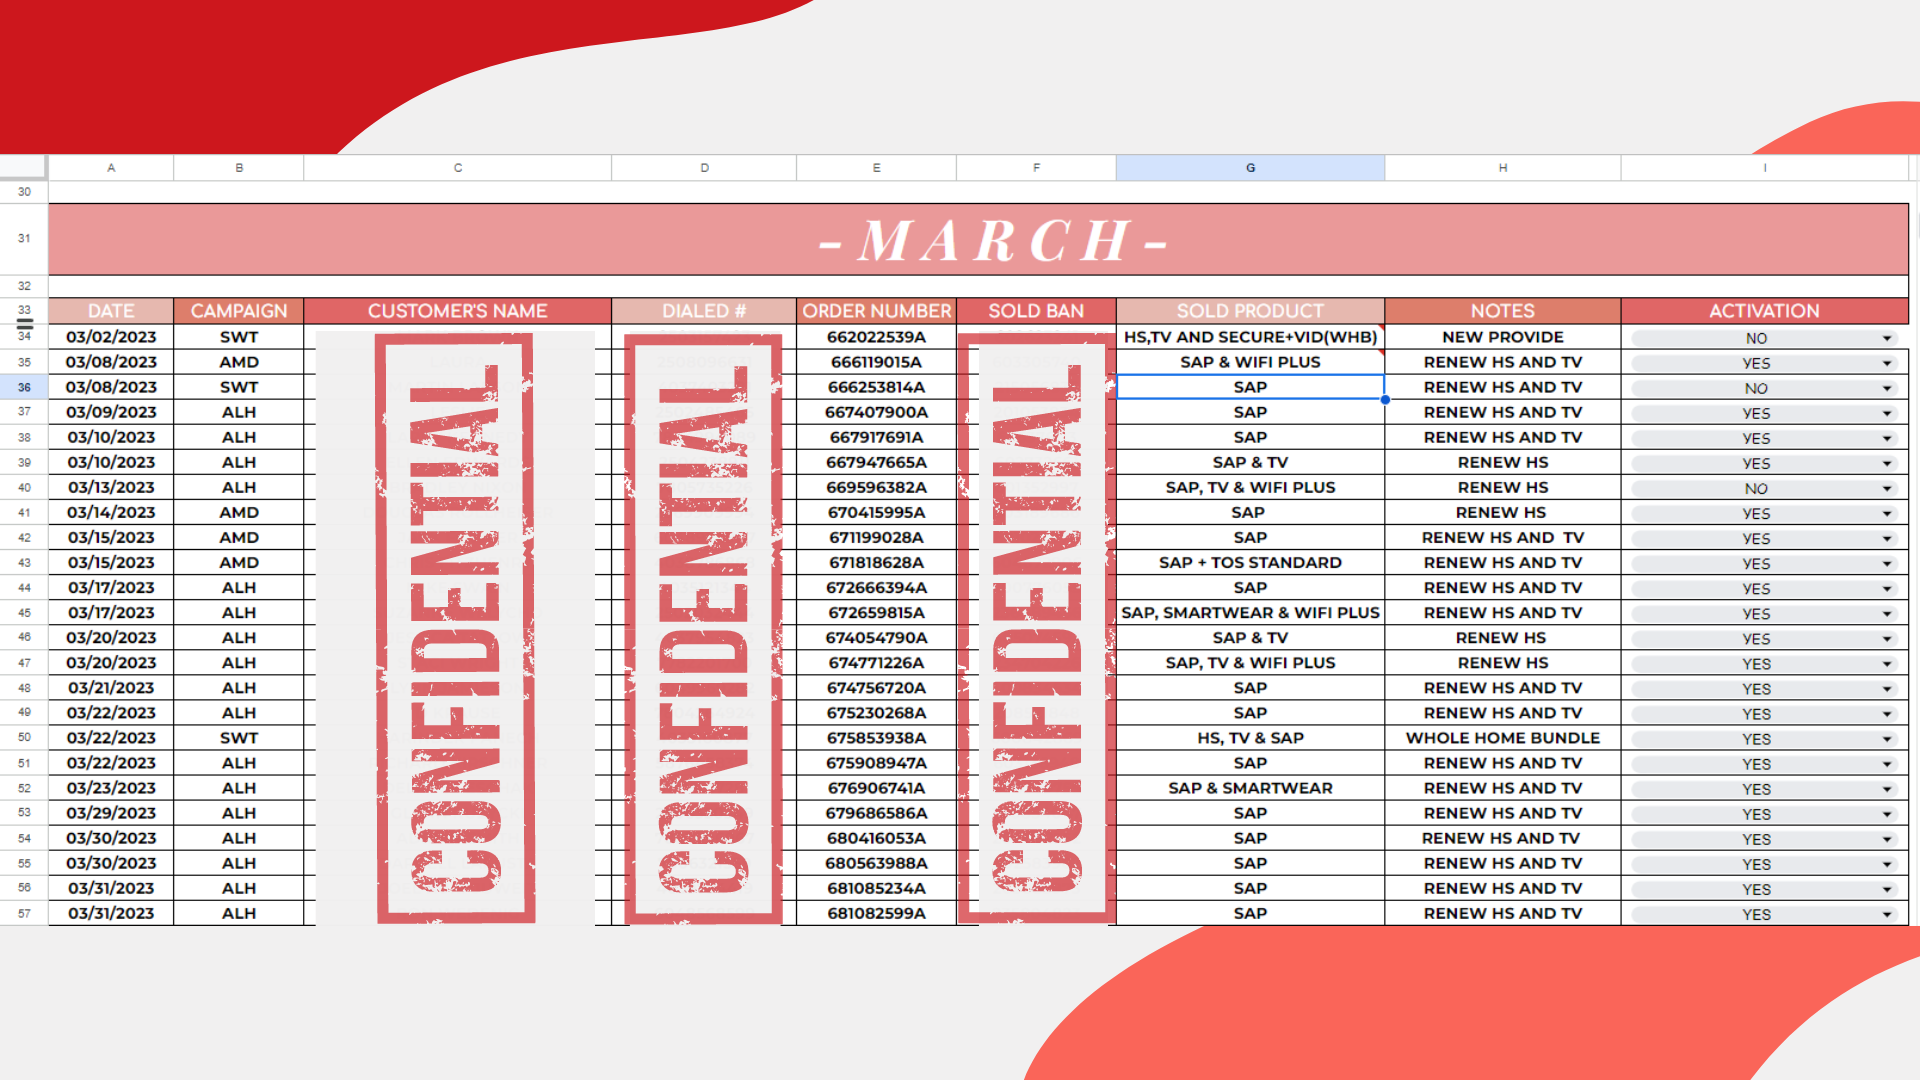This screenshot has width=1920, height=1080.
Task: Expand Activation dropdown for row 36
Action: (1886, 389)
